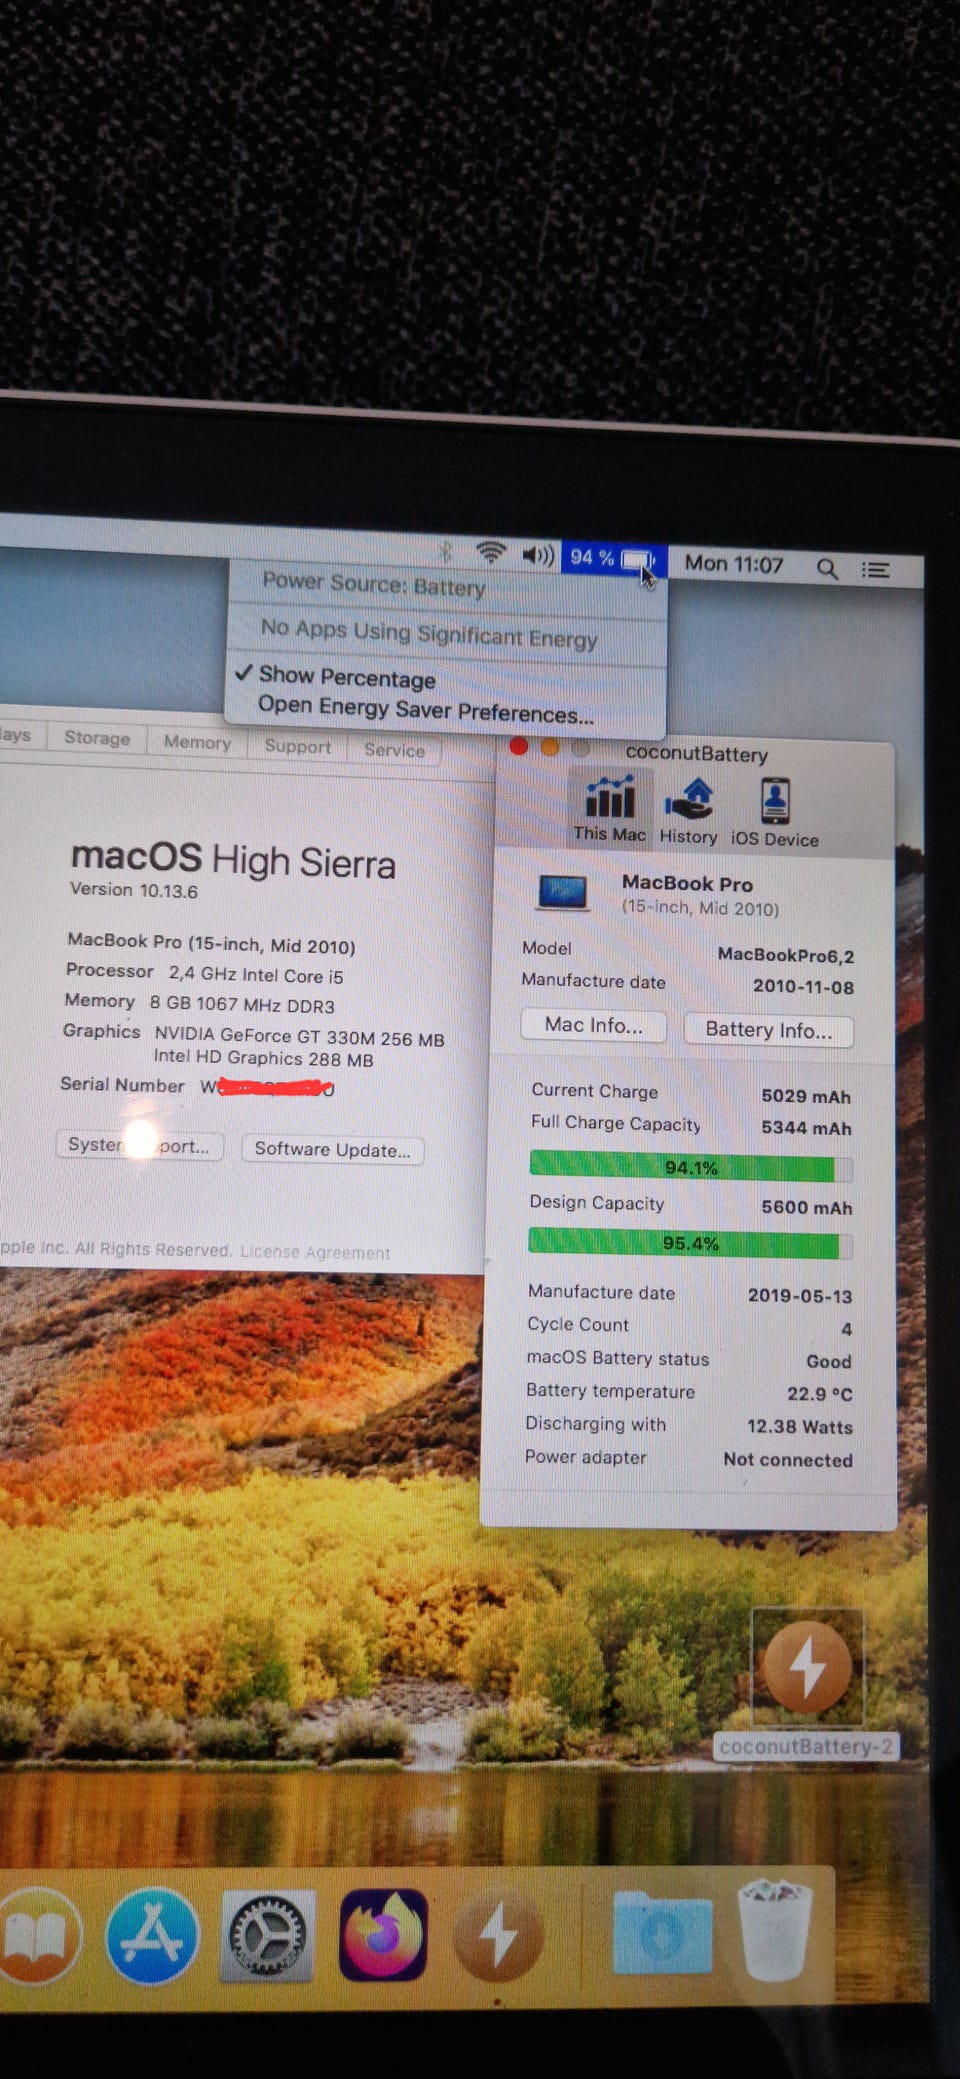Open the This Mac tab in coconutBattery
Screen dimensions: 960x2079
coord(610,808)
